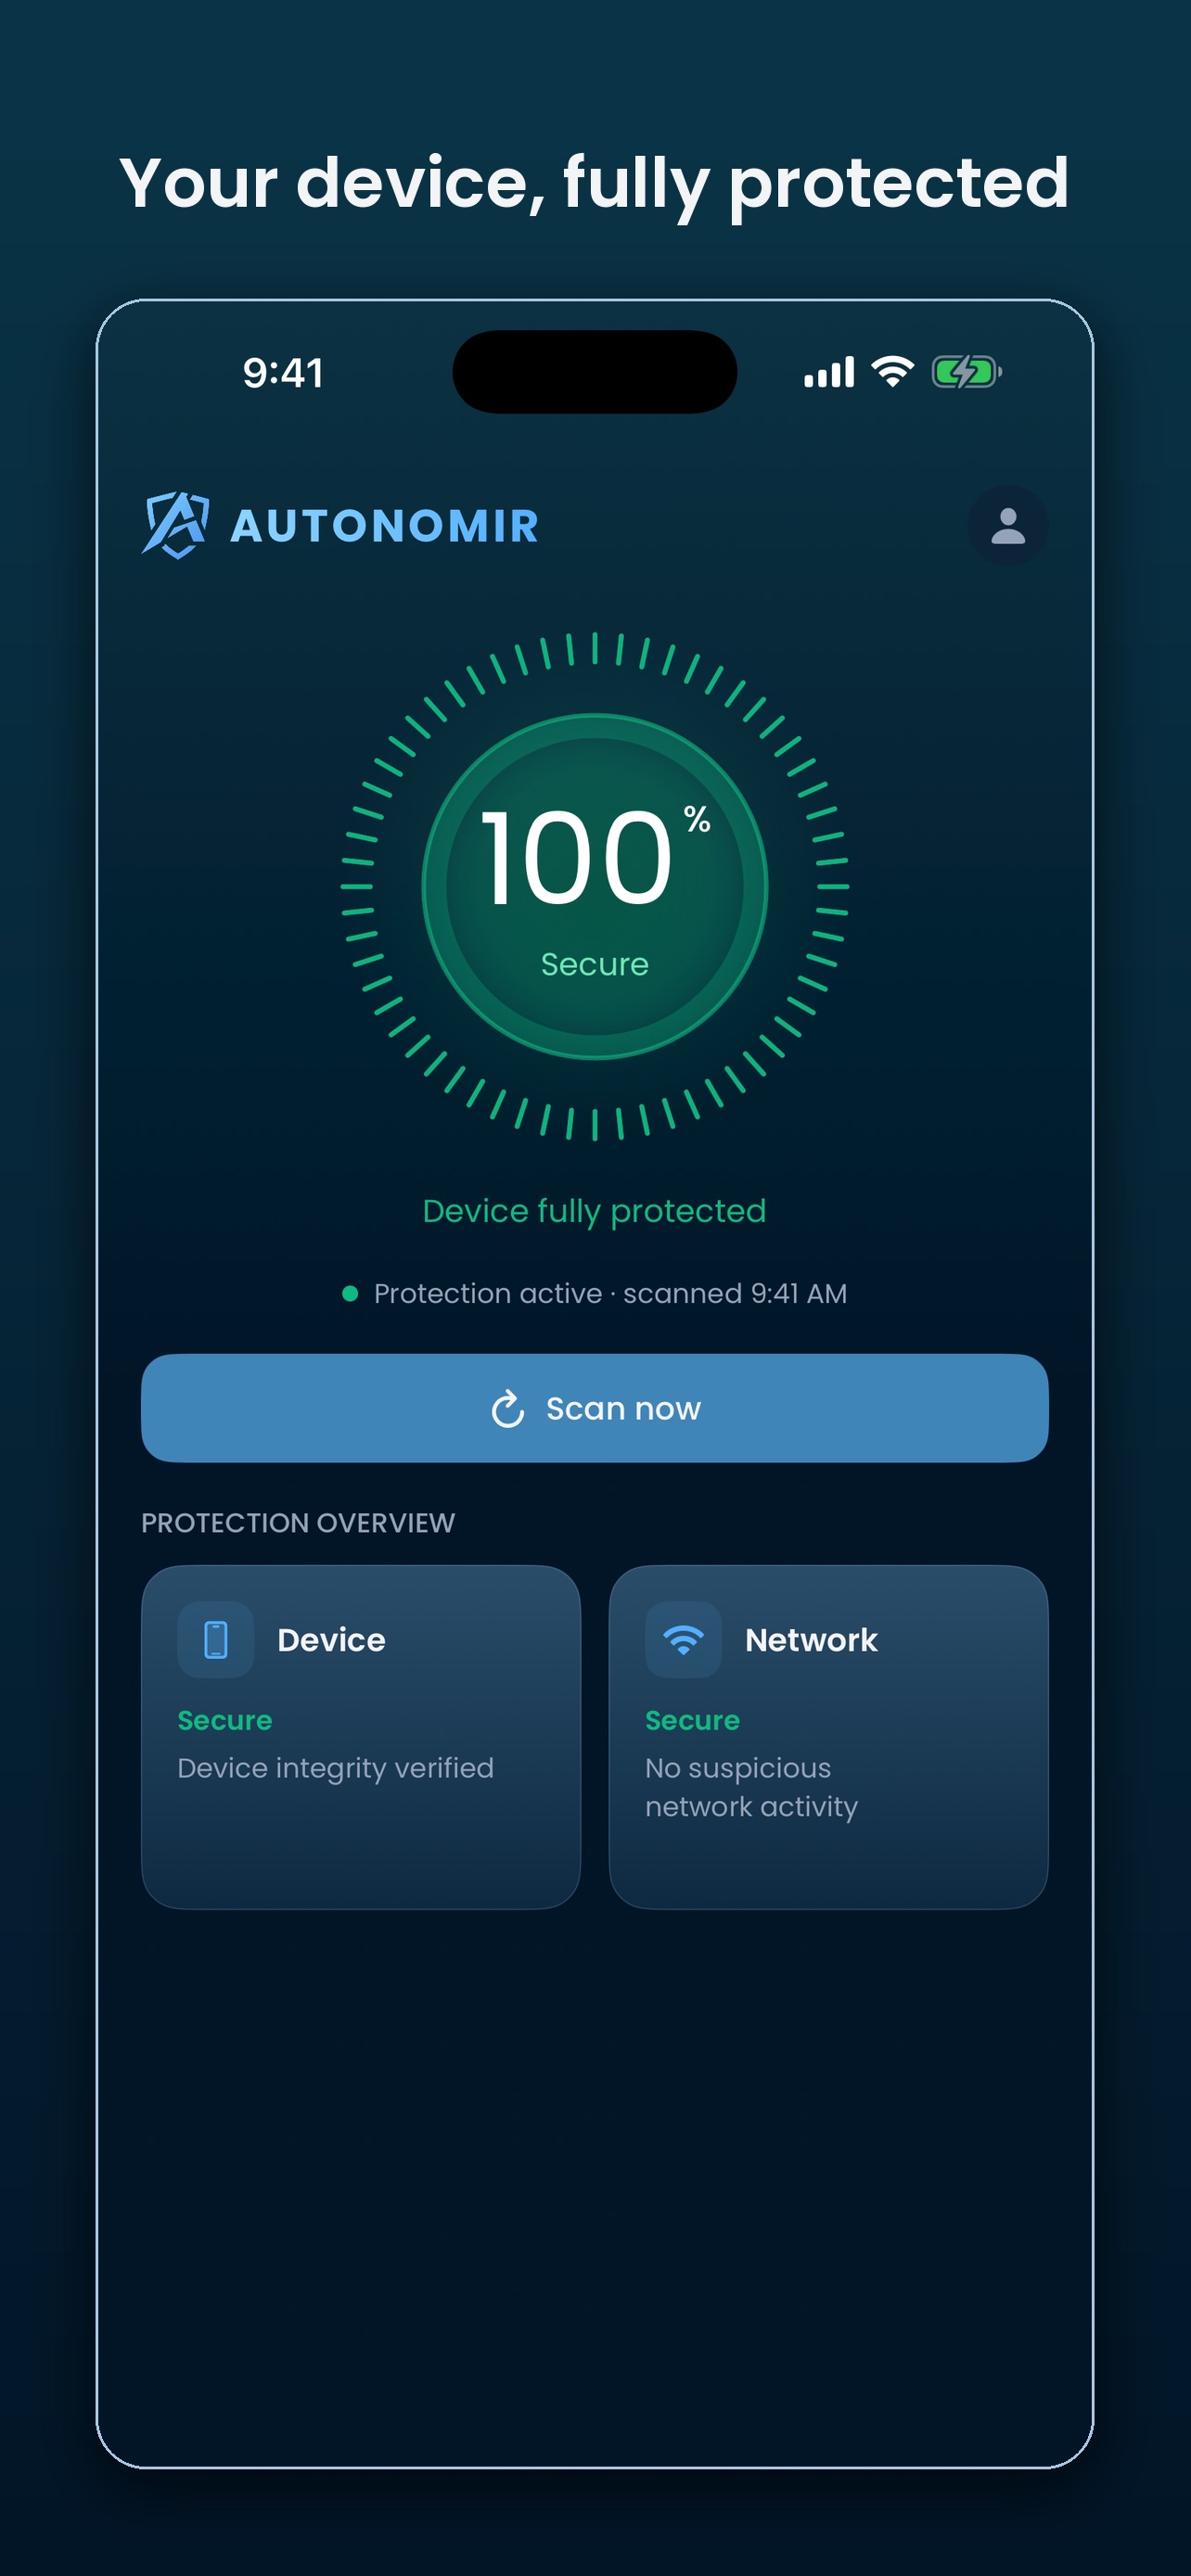Click the Autonomir shield logo
The height and width of the screenshot is (2576, 1191).
click(176, 525)
